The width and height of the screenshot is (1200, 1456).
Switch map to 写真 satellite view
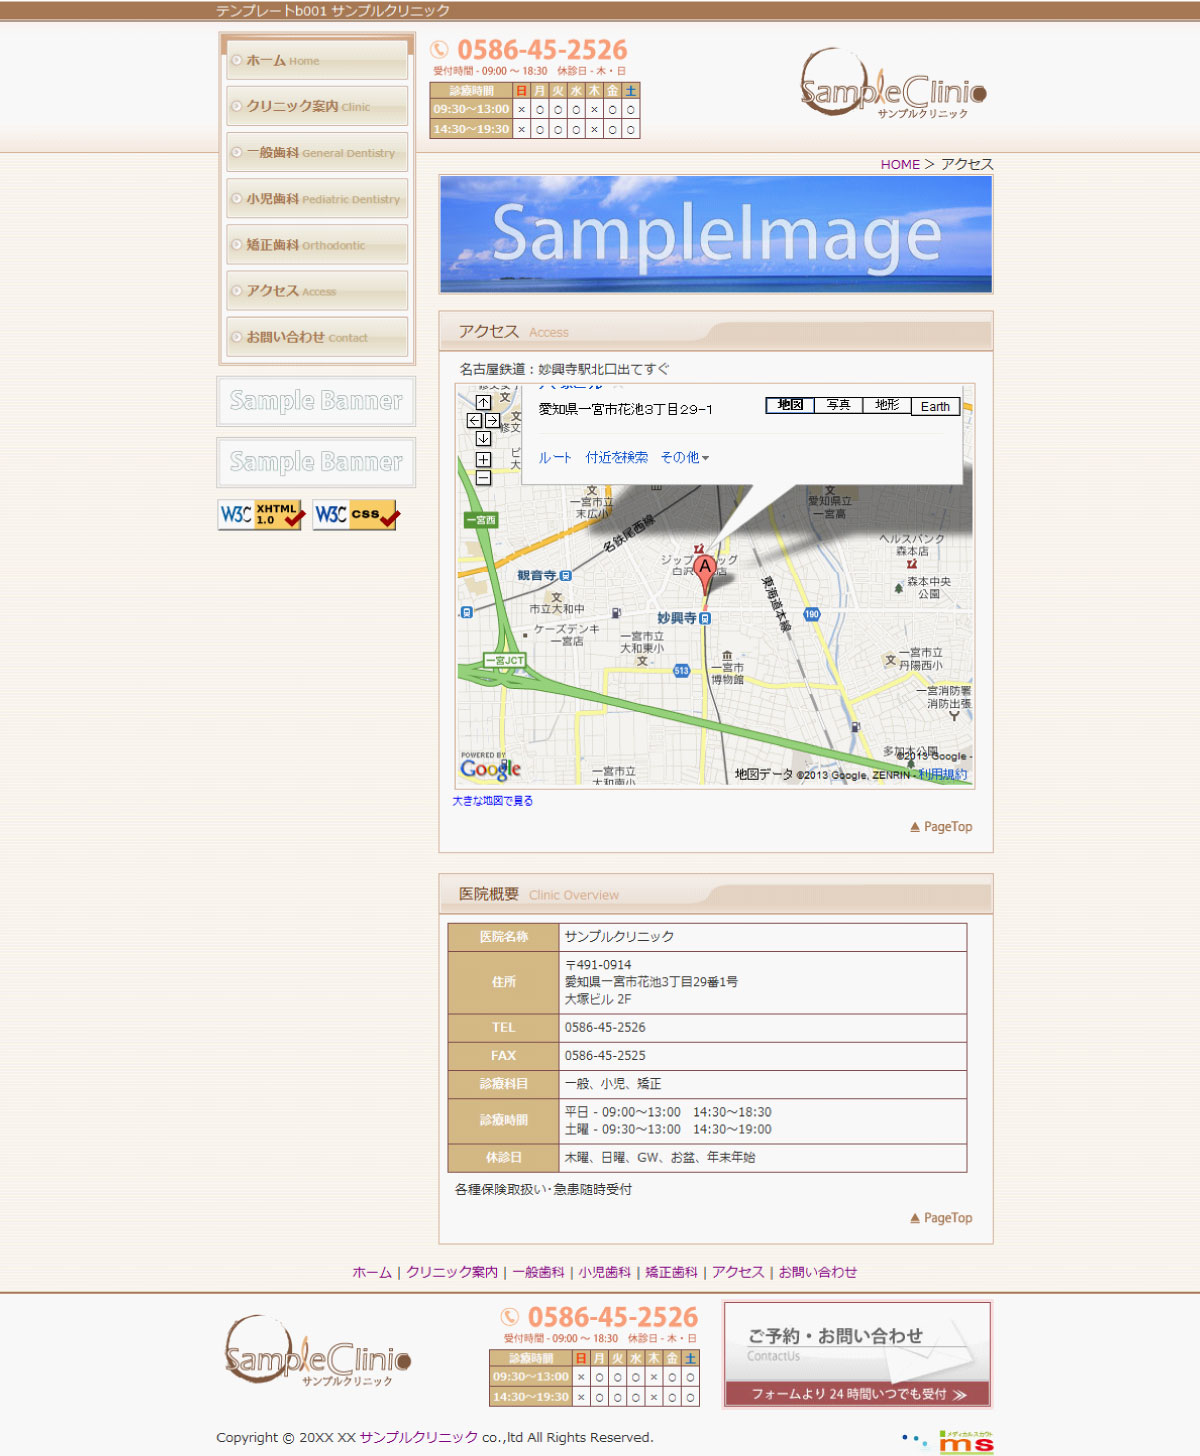838,405
